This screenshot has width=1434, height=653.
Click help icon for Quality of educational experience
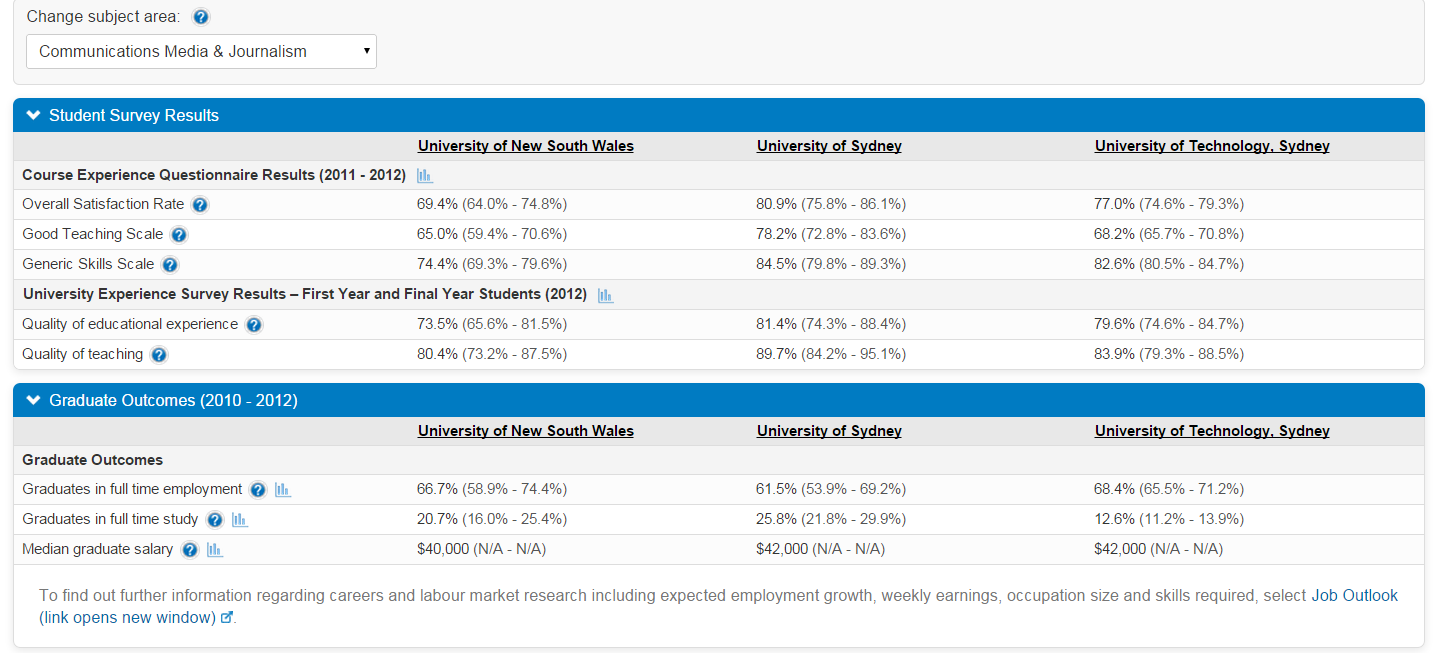click(x=254, y=325)
